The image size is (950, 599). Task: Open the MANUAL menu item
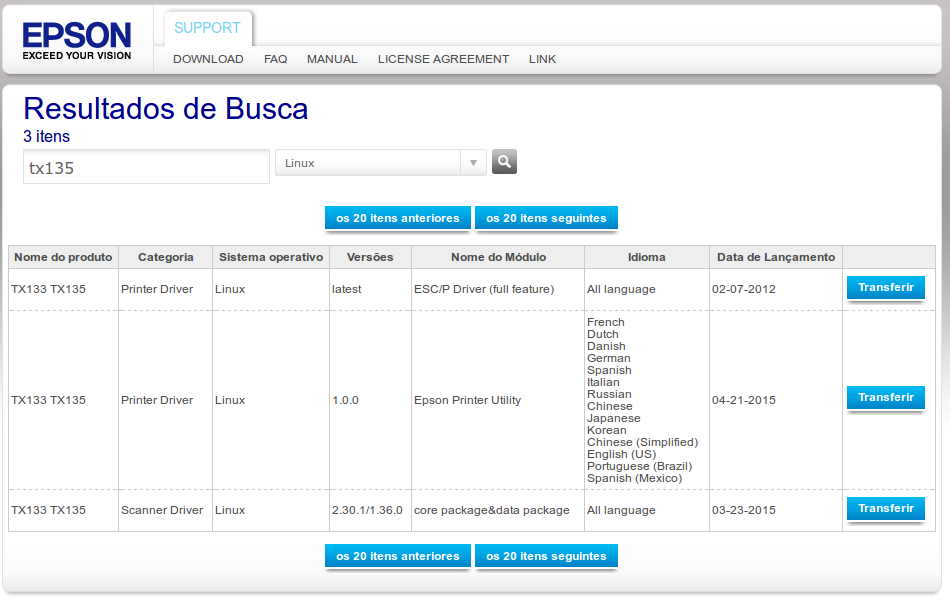(x=332, y=59)
